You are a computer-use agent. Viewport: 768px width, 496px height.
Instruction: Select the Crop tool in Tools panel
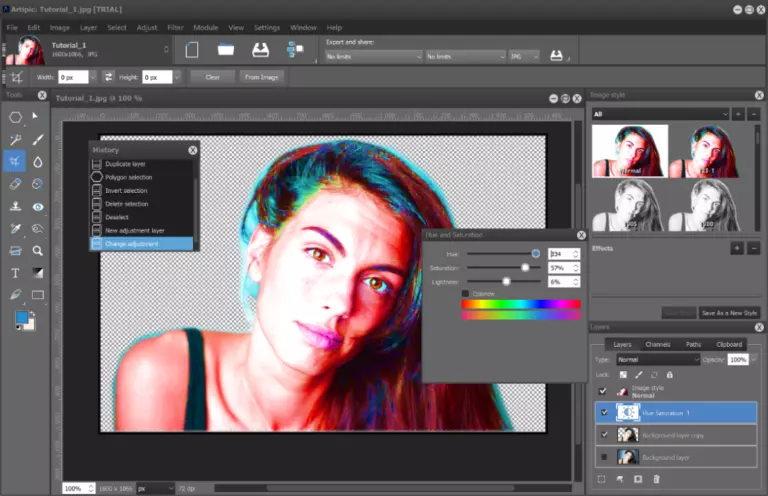pyautogui.click(x=16, y=161)
